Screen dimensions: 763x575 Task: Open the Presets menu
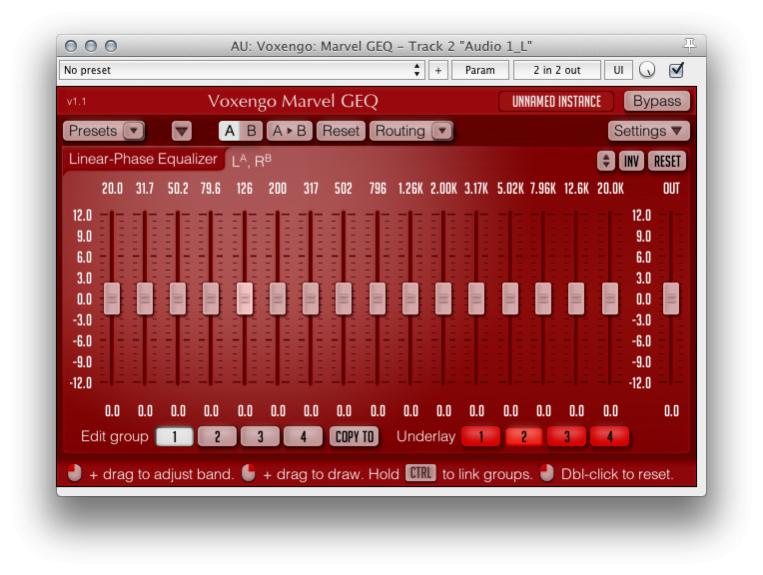(x=103, y=131)
